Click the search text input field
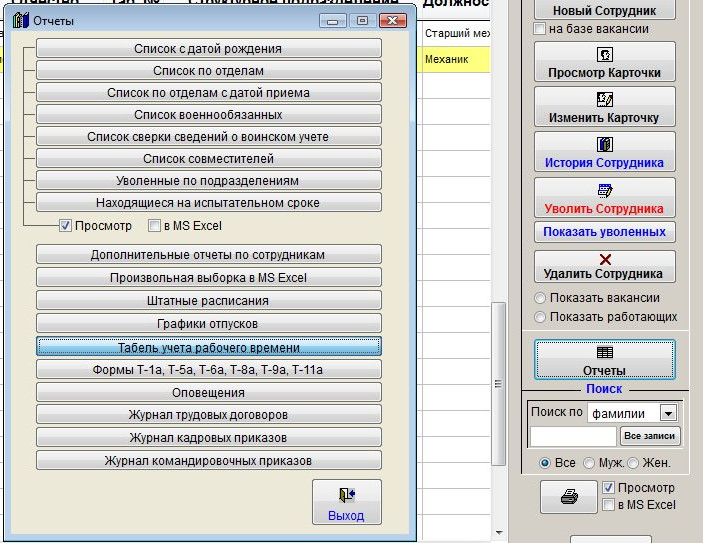This screenshot has height=543, width=703. pyautogui.click(x=573, y=436)
